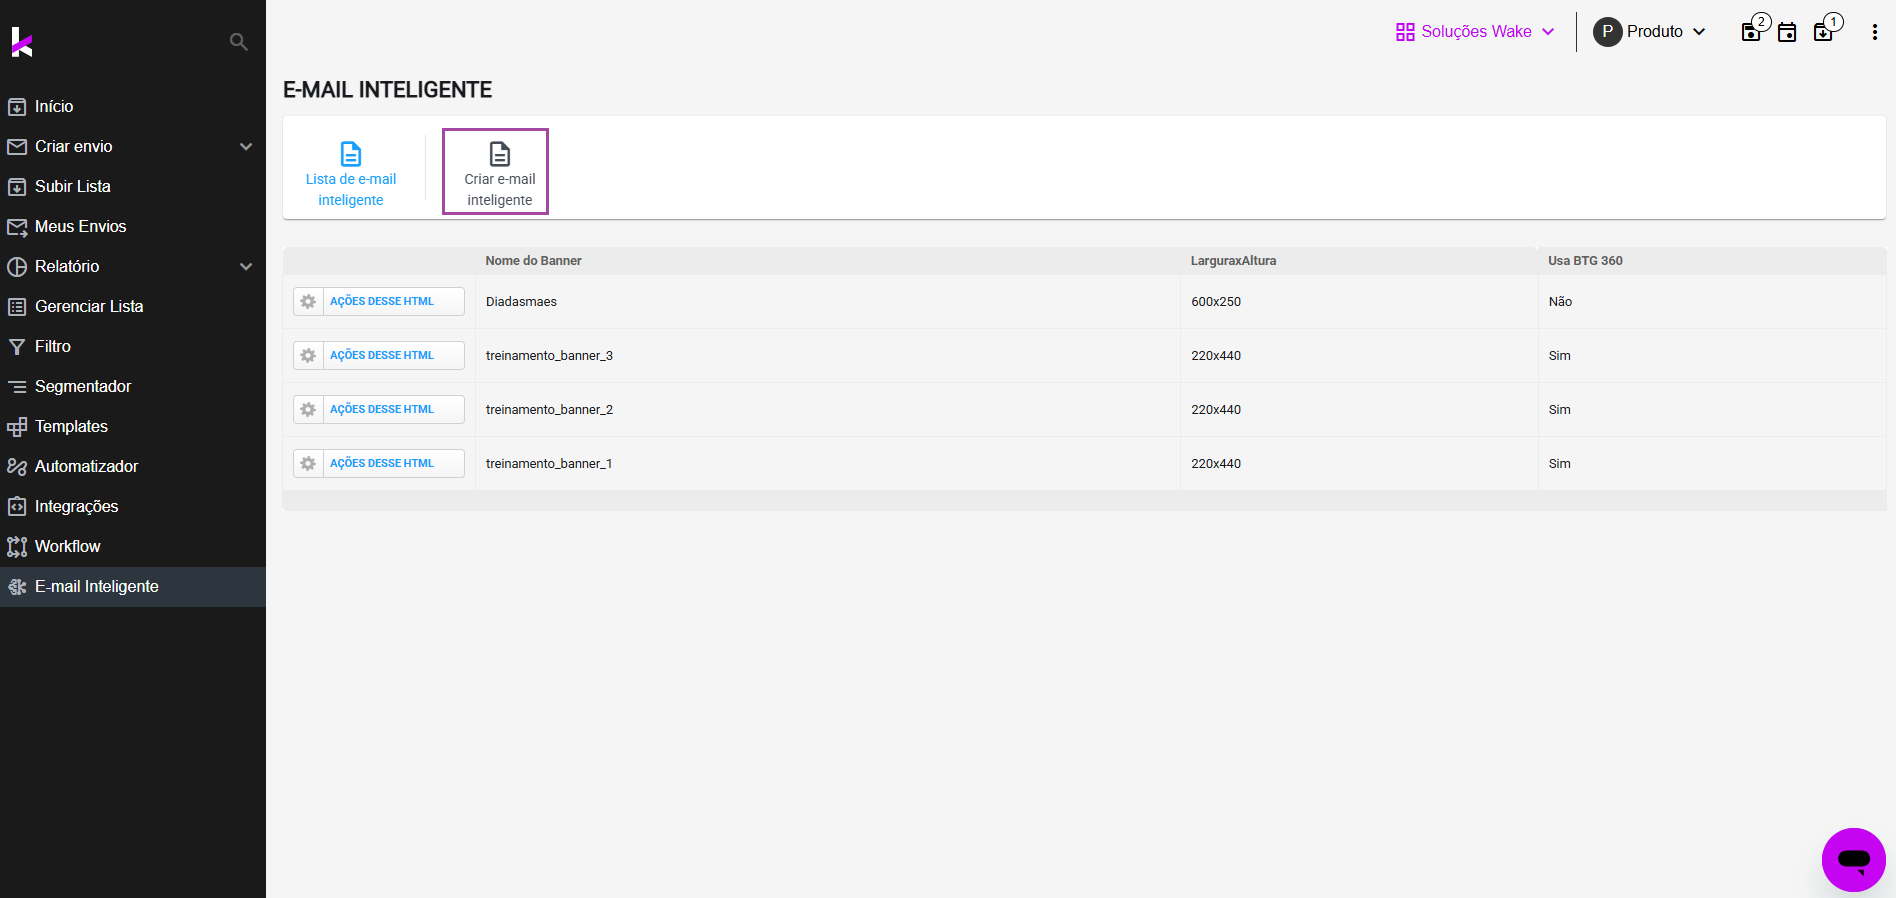Open the Produto account dropdown
The height and width of the screenshot is (898, 1896).
click(1649, 32)
